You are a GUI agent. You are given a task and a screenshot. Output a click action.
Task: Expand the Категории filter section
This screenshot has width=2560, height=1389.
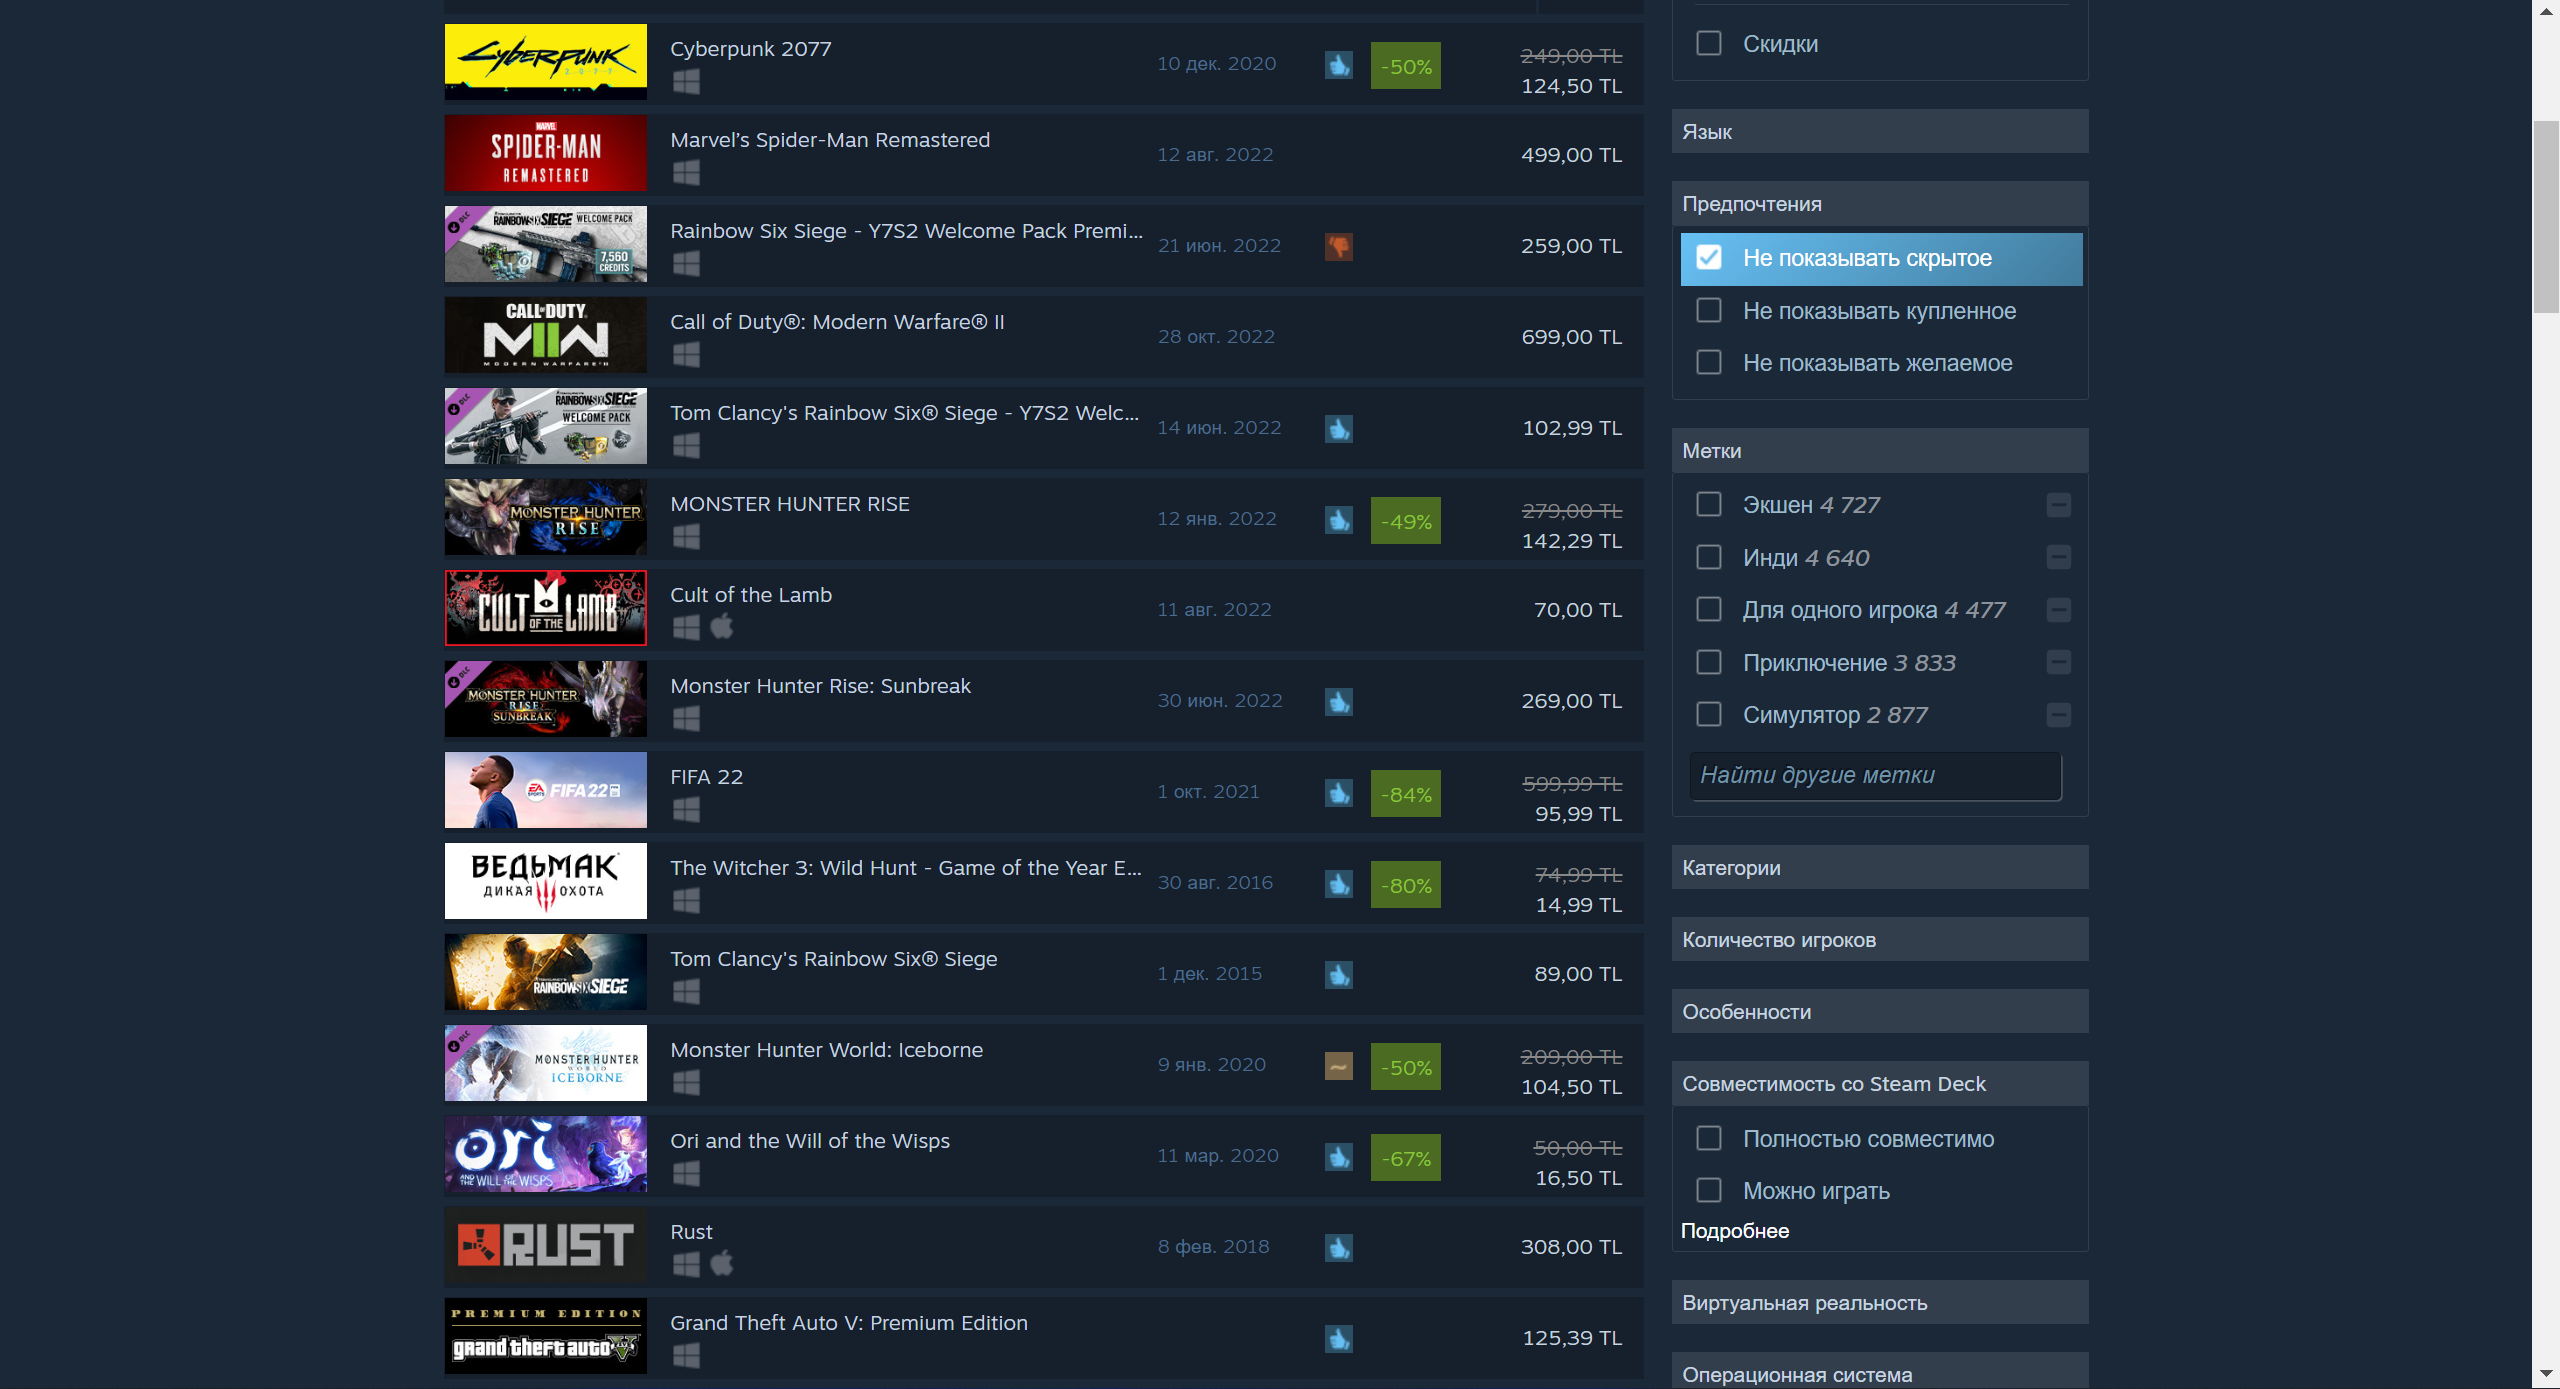point(1879,867)
